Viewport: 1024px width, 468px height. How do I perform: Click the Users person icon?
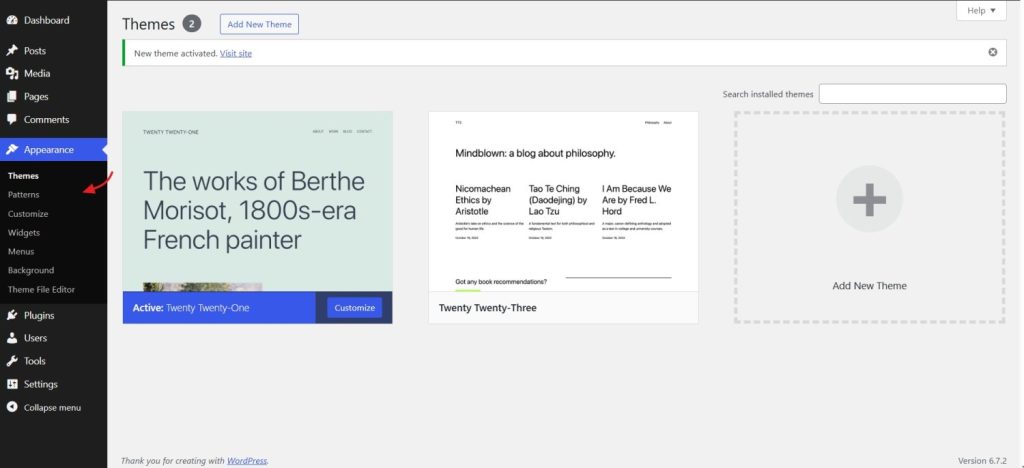click(x=12, y=338)
